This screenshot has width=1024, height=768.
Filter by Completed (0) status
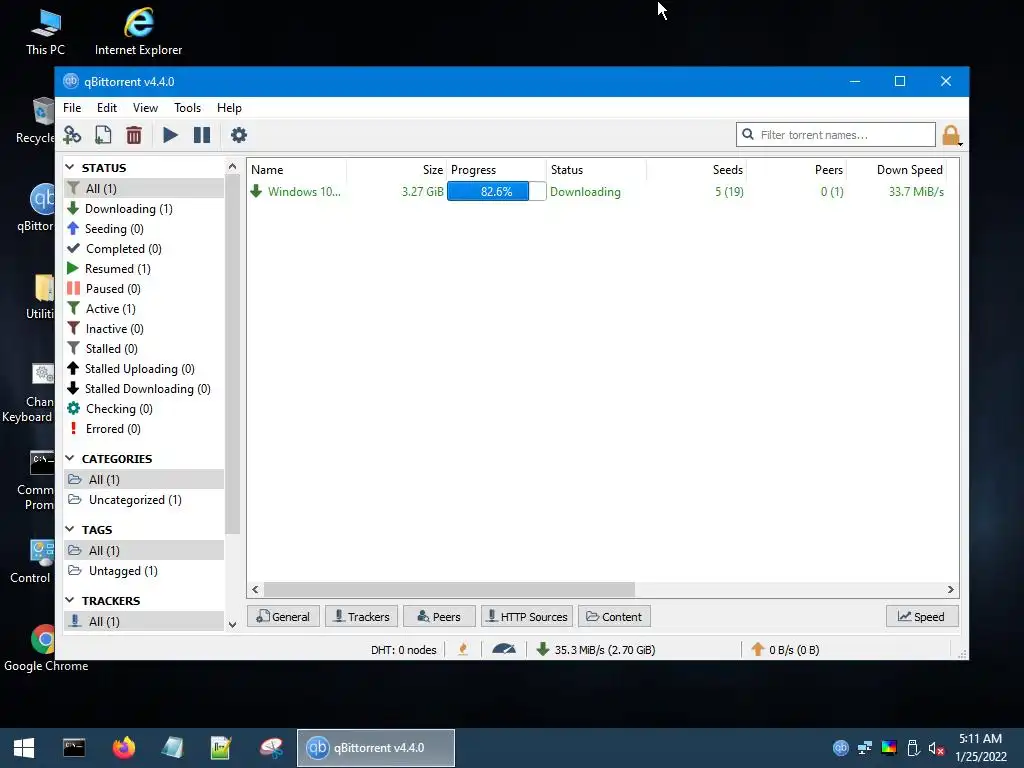point(144,249)
